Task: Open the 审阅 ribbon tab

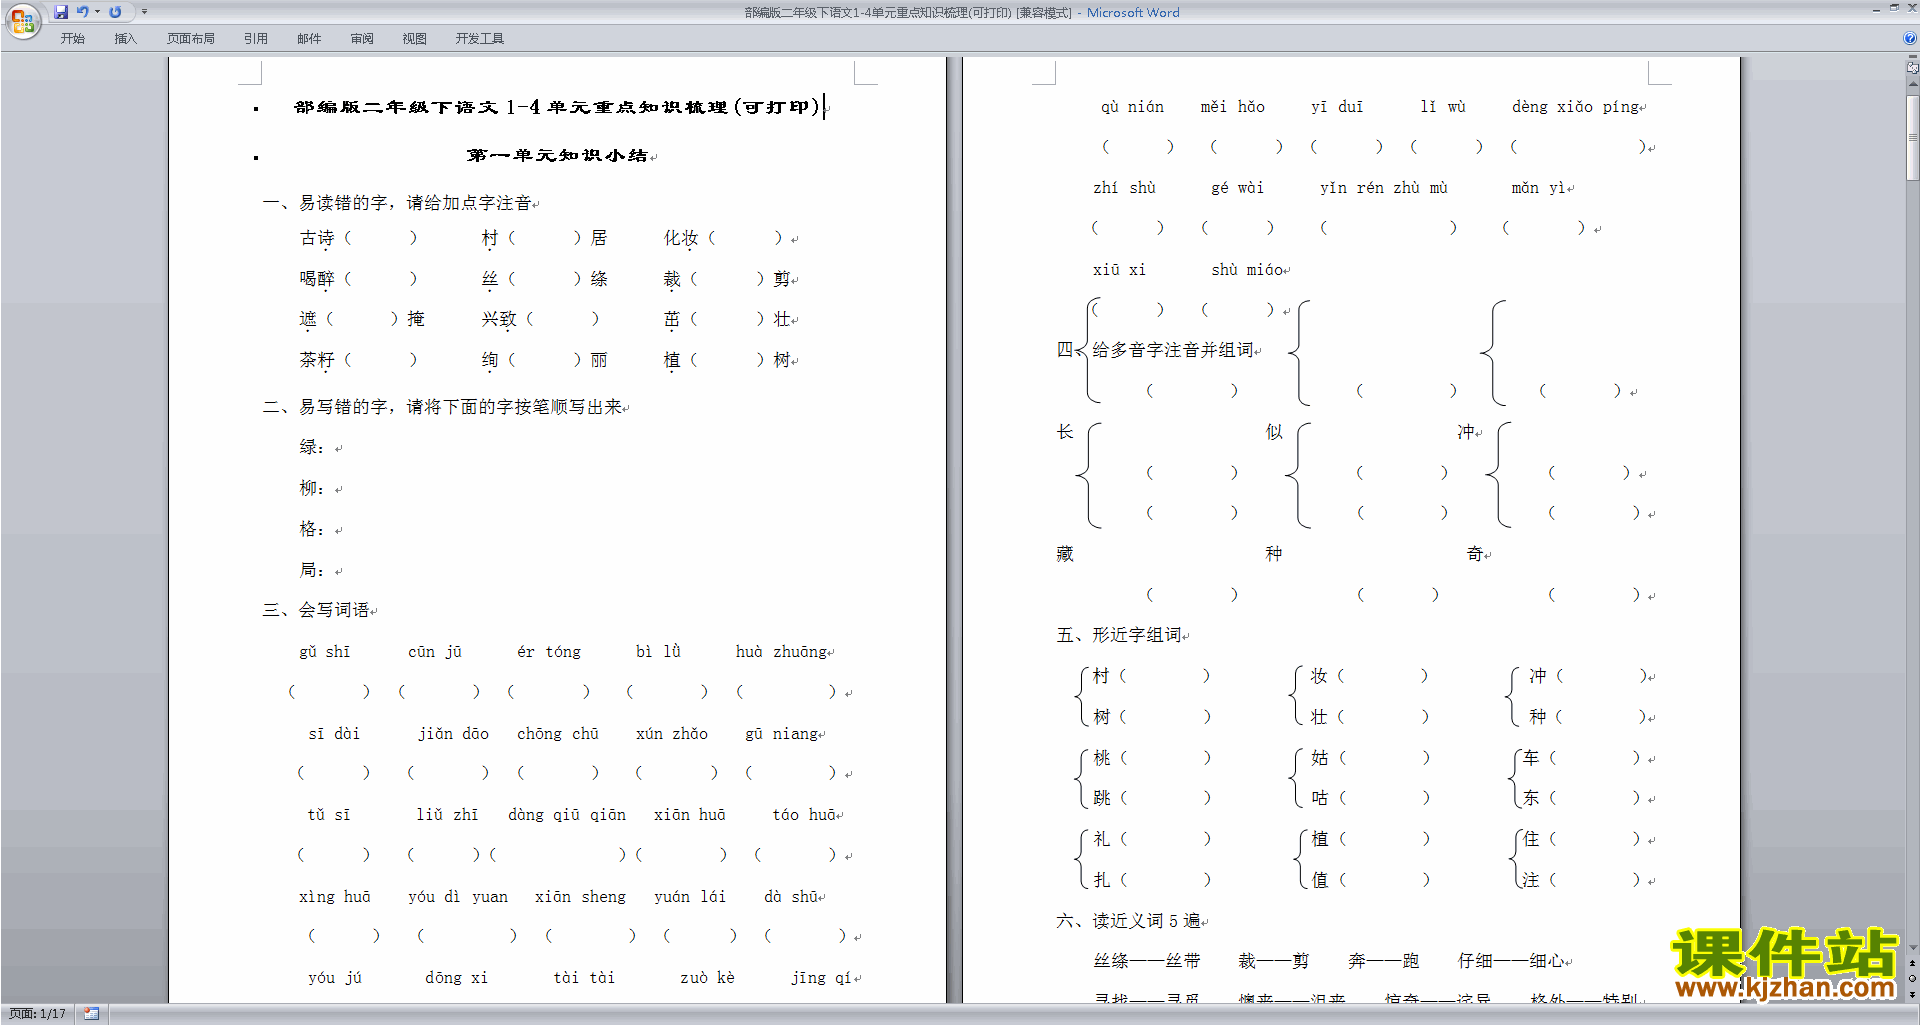Action: pos(362,39)
